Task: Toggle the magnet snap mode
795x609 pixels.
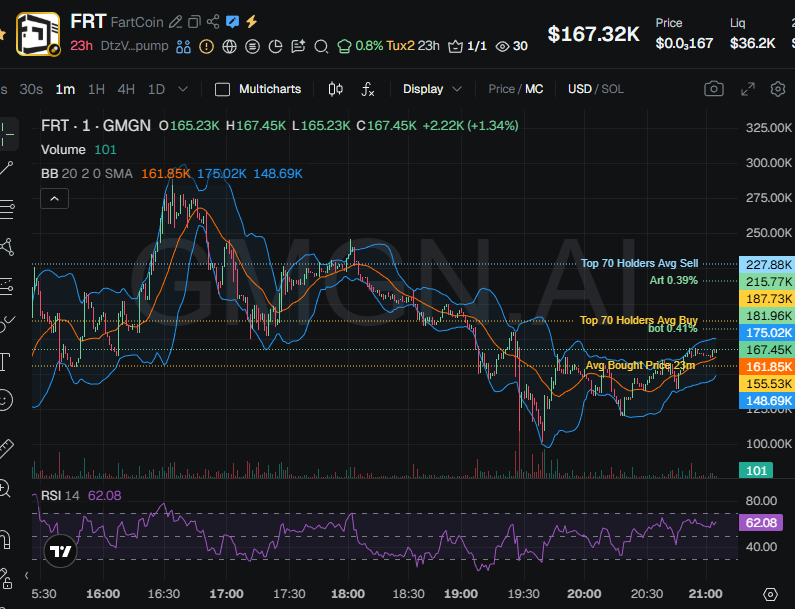Action: (5, 539)
